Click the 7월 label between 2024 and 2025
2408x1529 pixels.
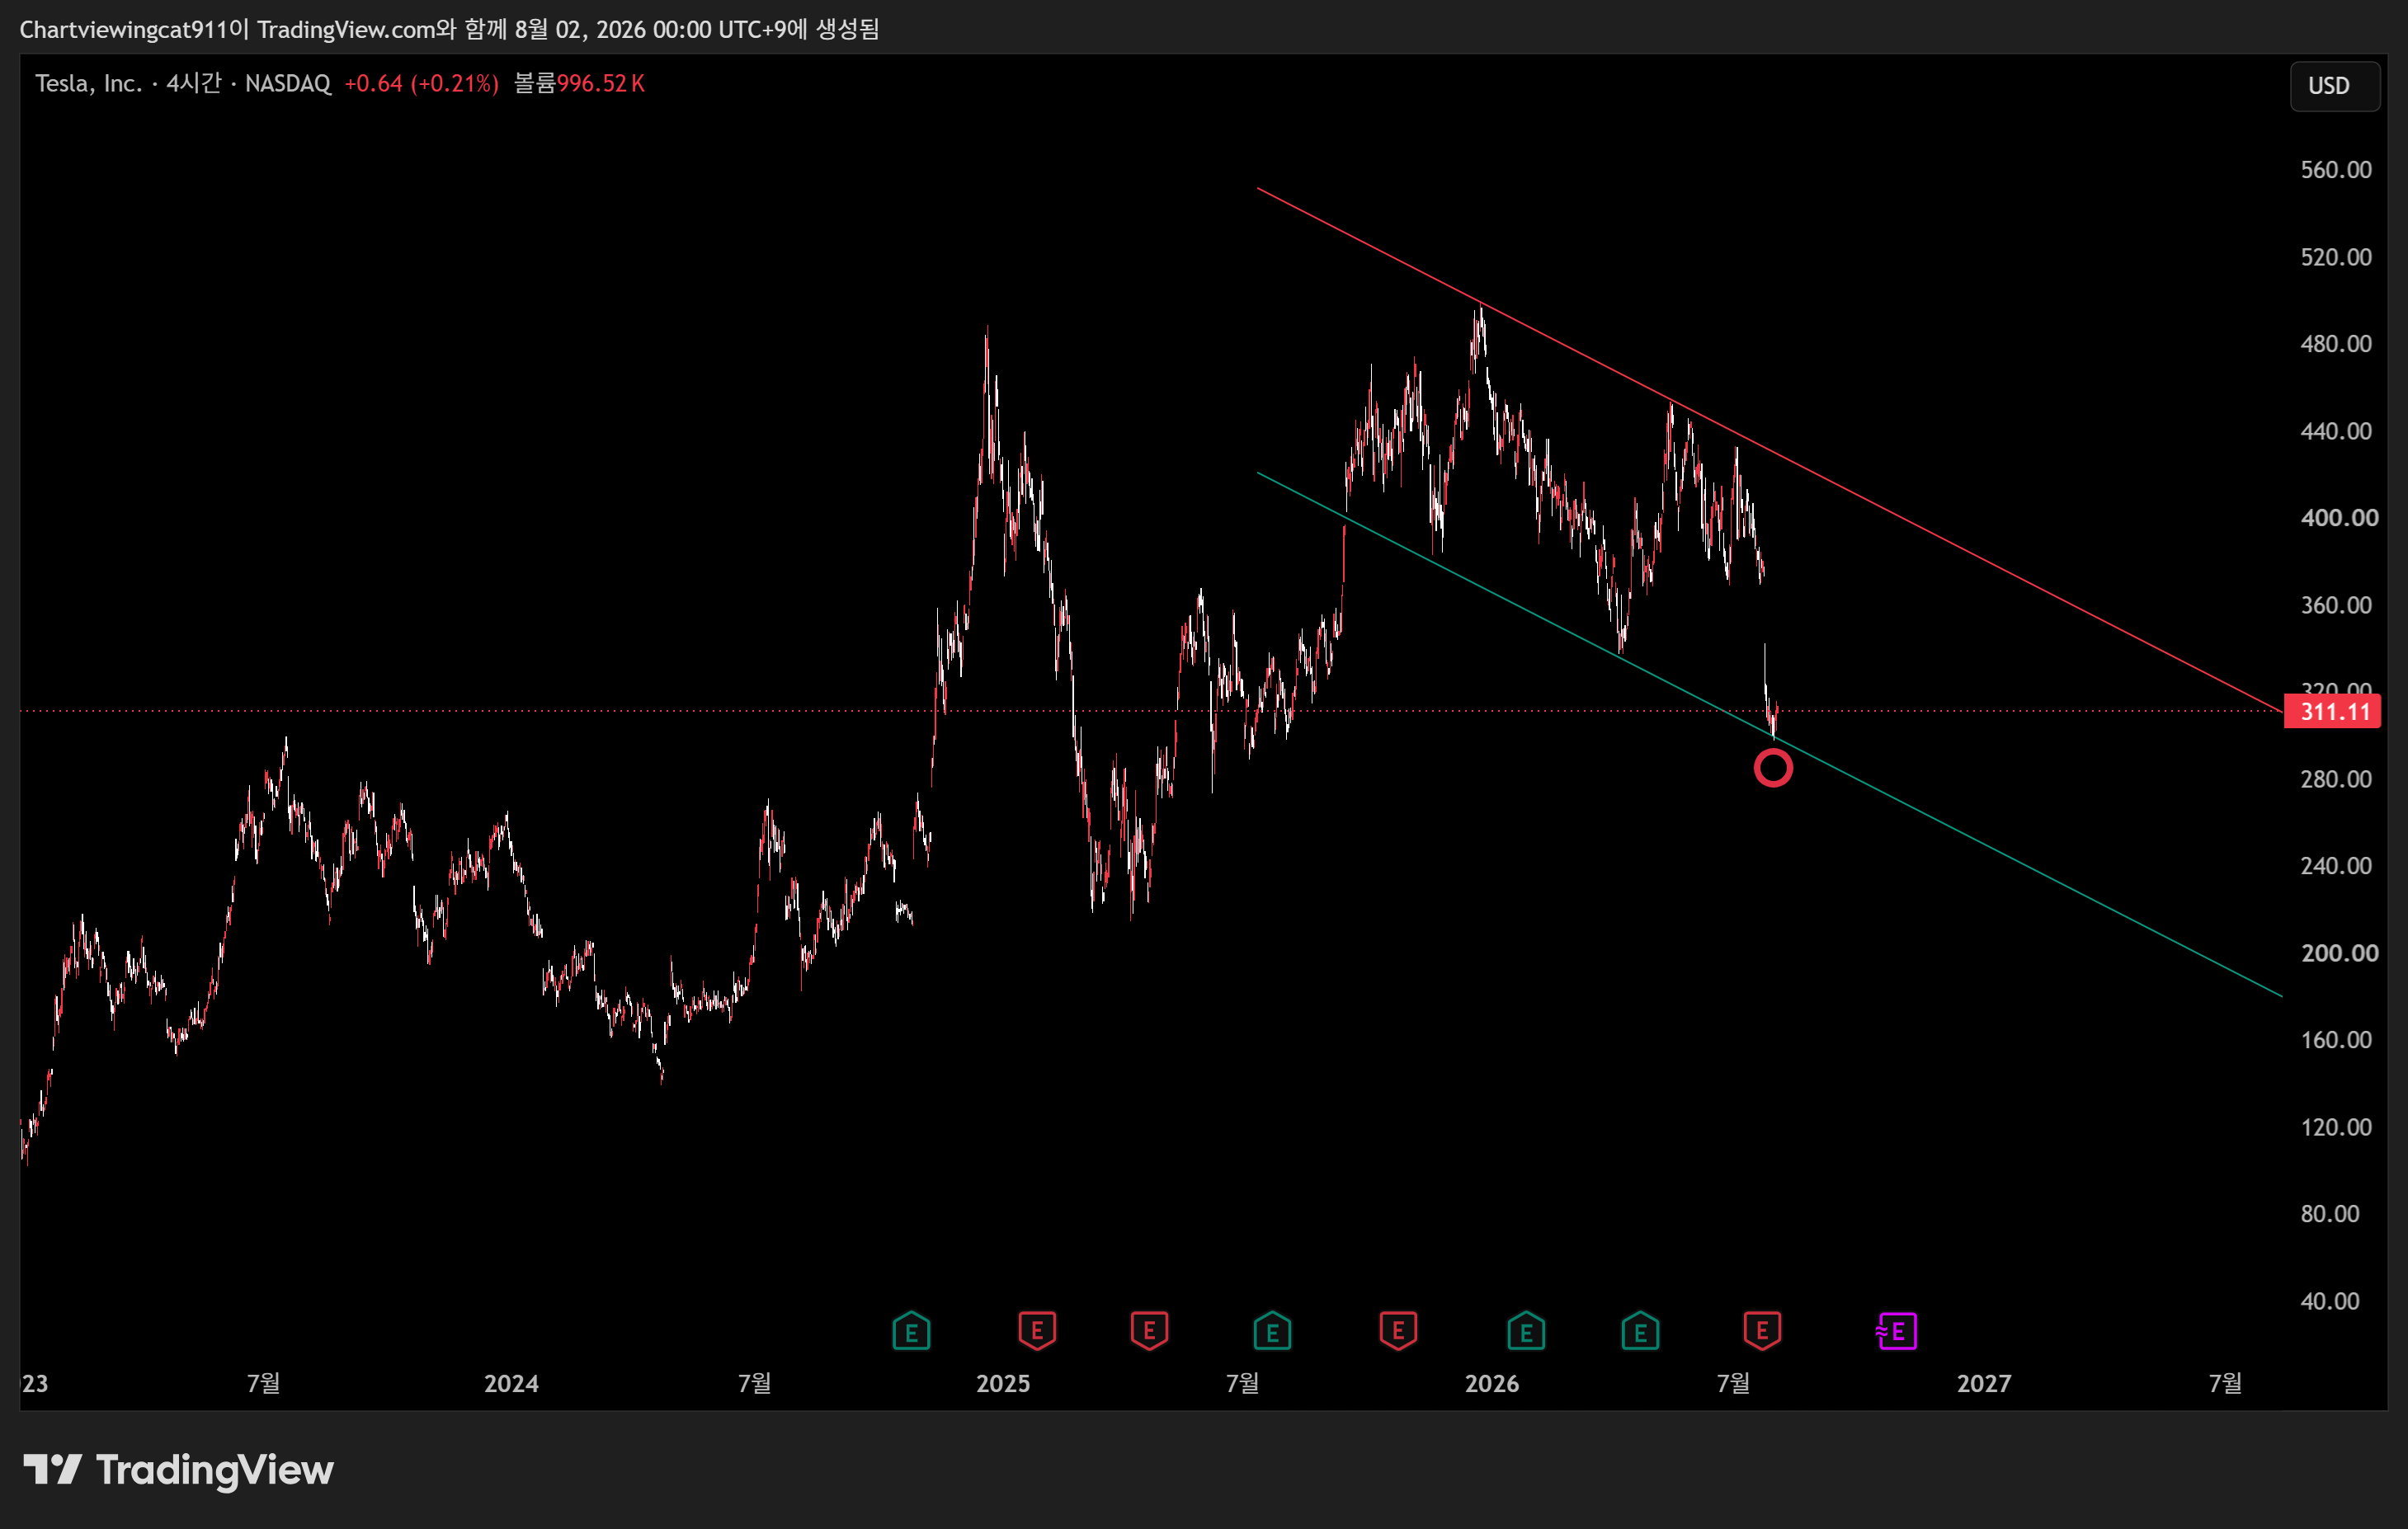pos(755,1383)
